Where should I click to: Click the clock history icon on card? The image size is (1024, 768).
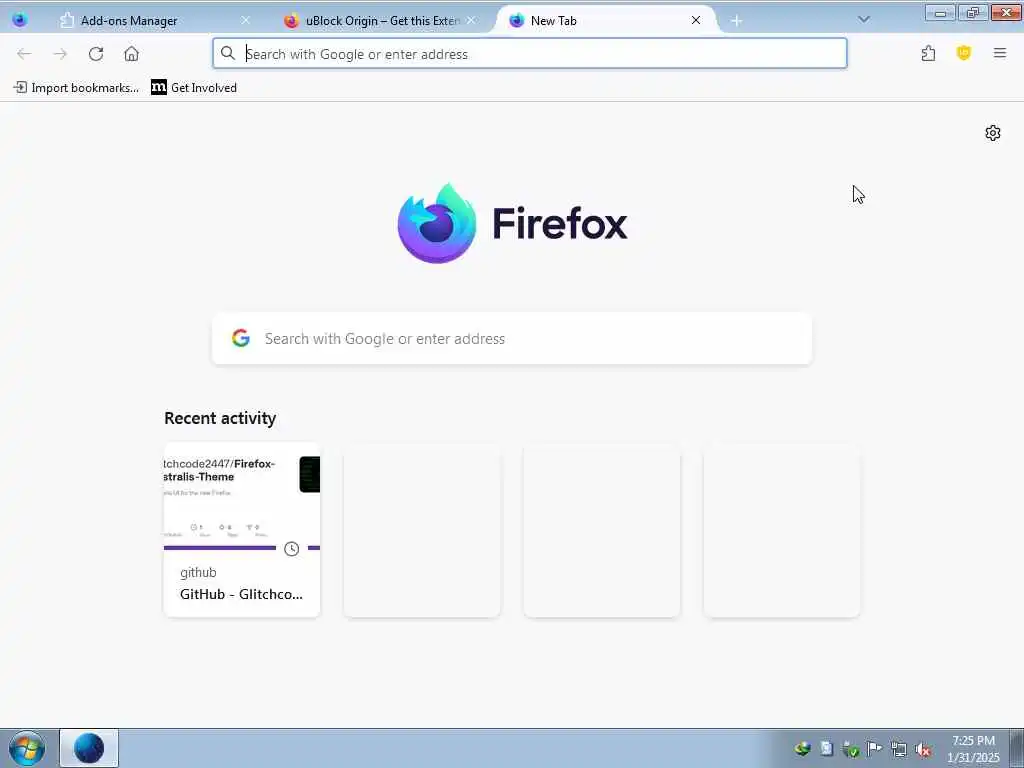(x=291, y=549)
